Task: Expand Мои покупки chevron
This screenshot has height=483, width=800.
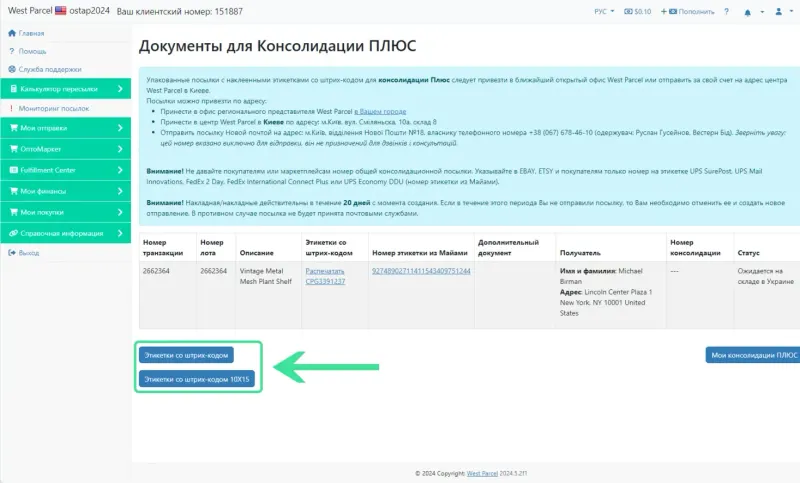Action: [120, 212]
